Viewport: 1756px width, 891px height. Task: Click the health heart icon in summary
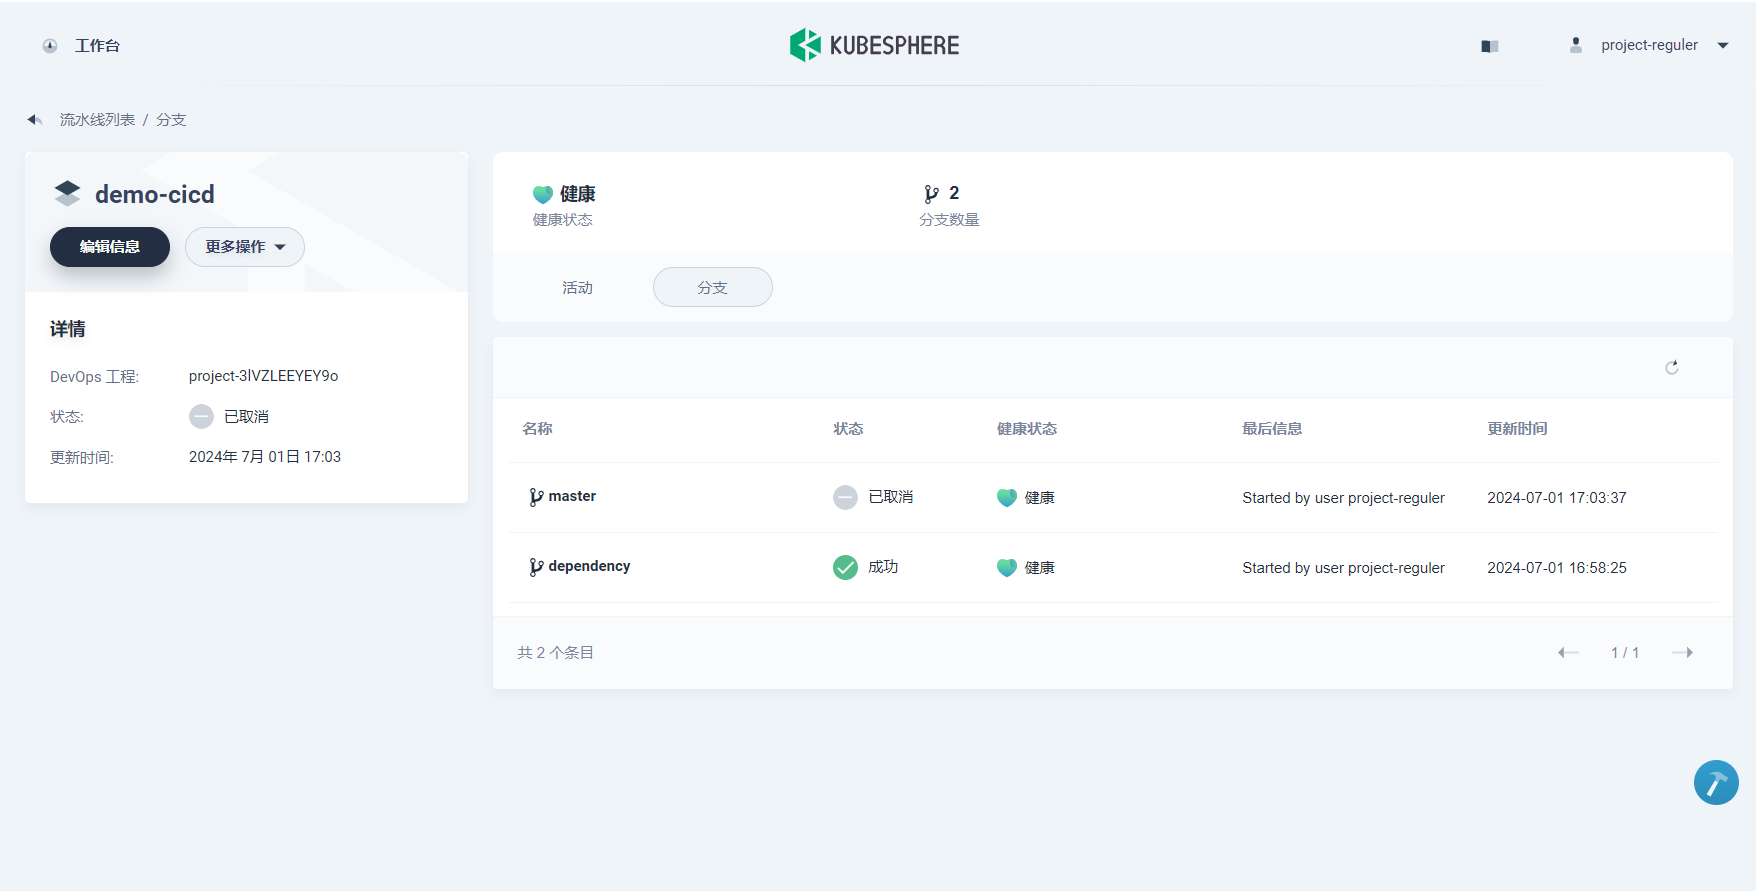[543, 194]
